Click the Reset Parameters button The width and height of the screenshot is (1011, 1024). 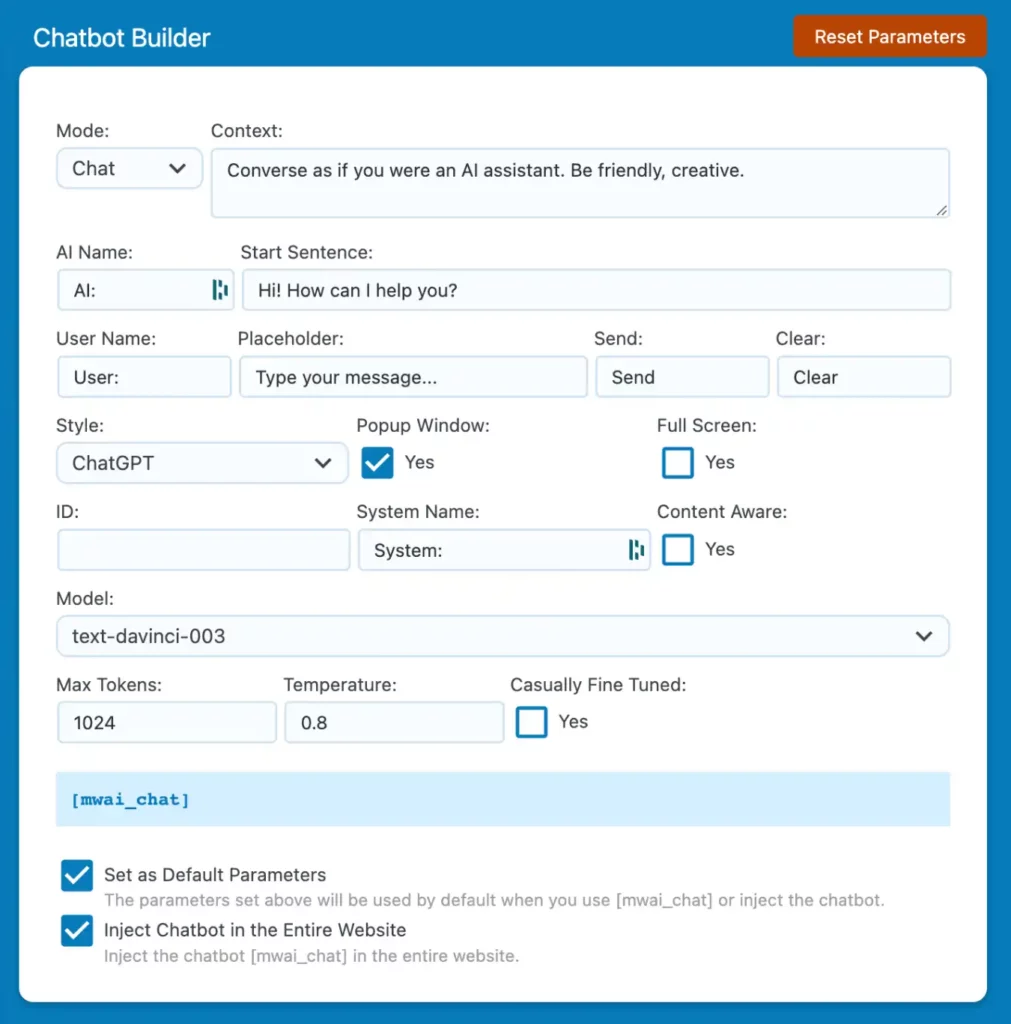coord(890,37)
